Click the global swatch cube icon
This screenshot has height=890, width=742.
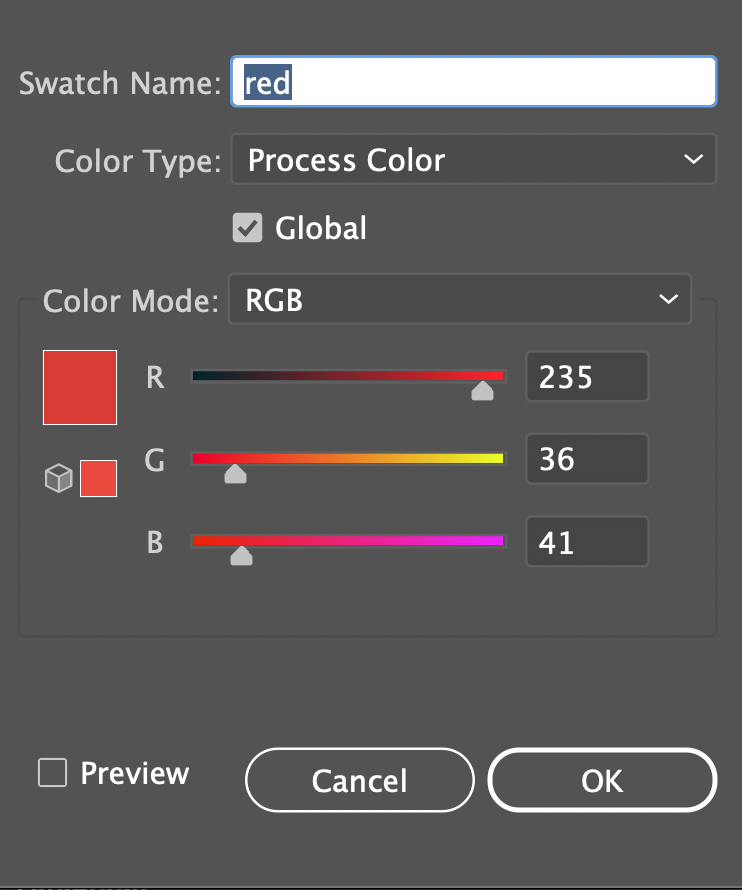[57, 478]
